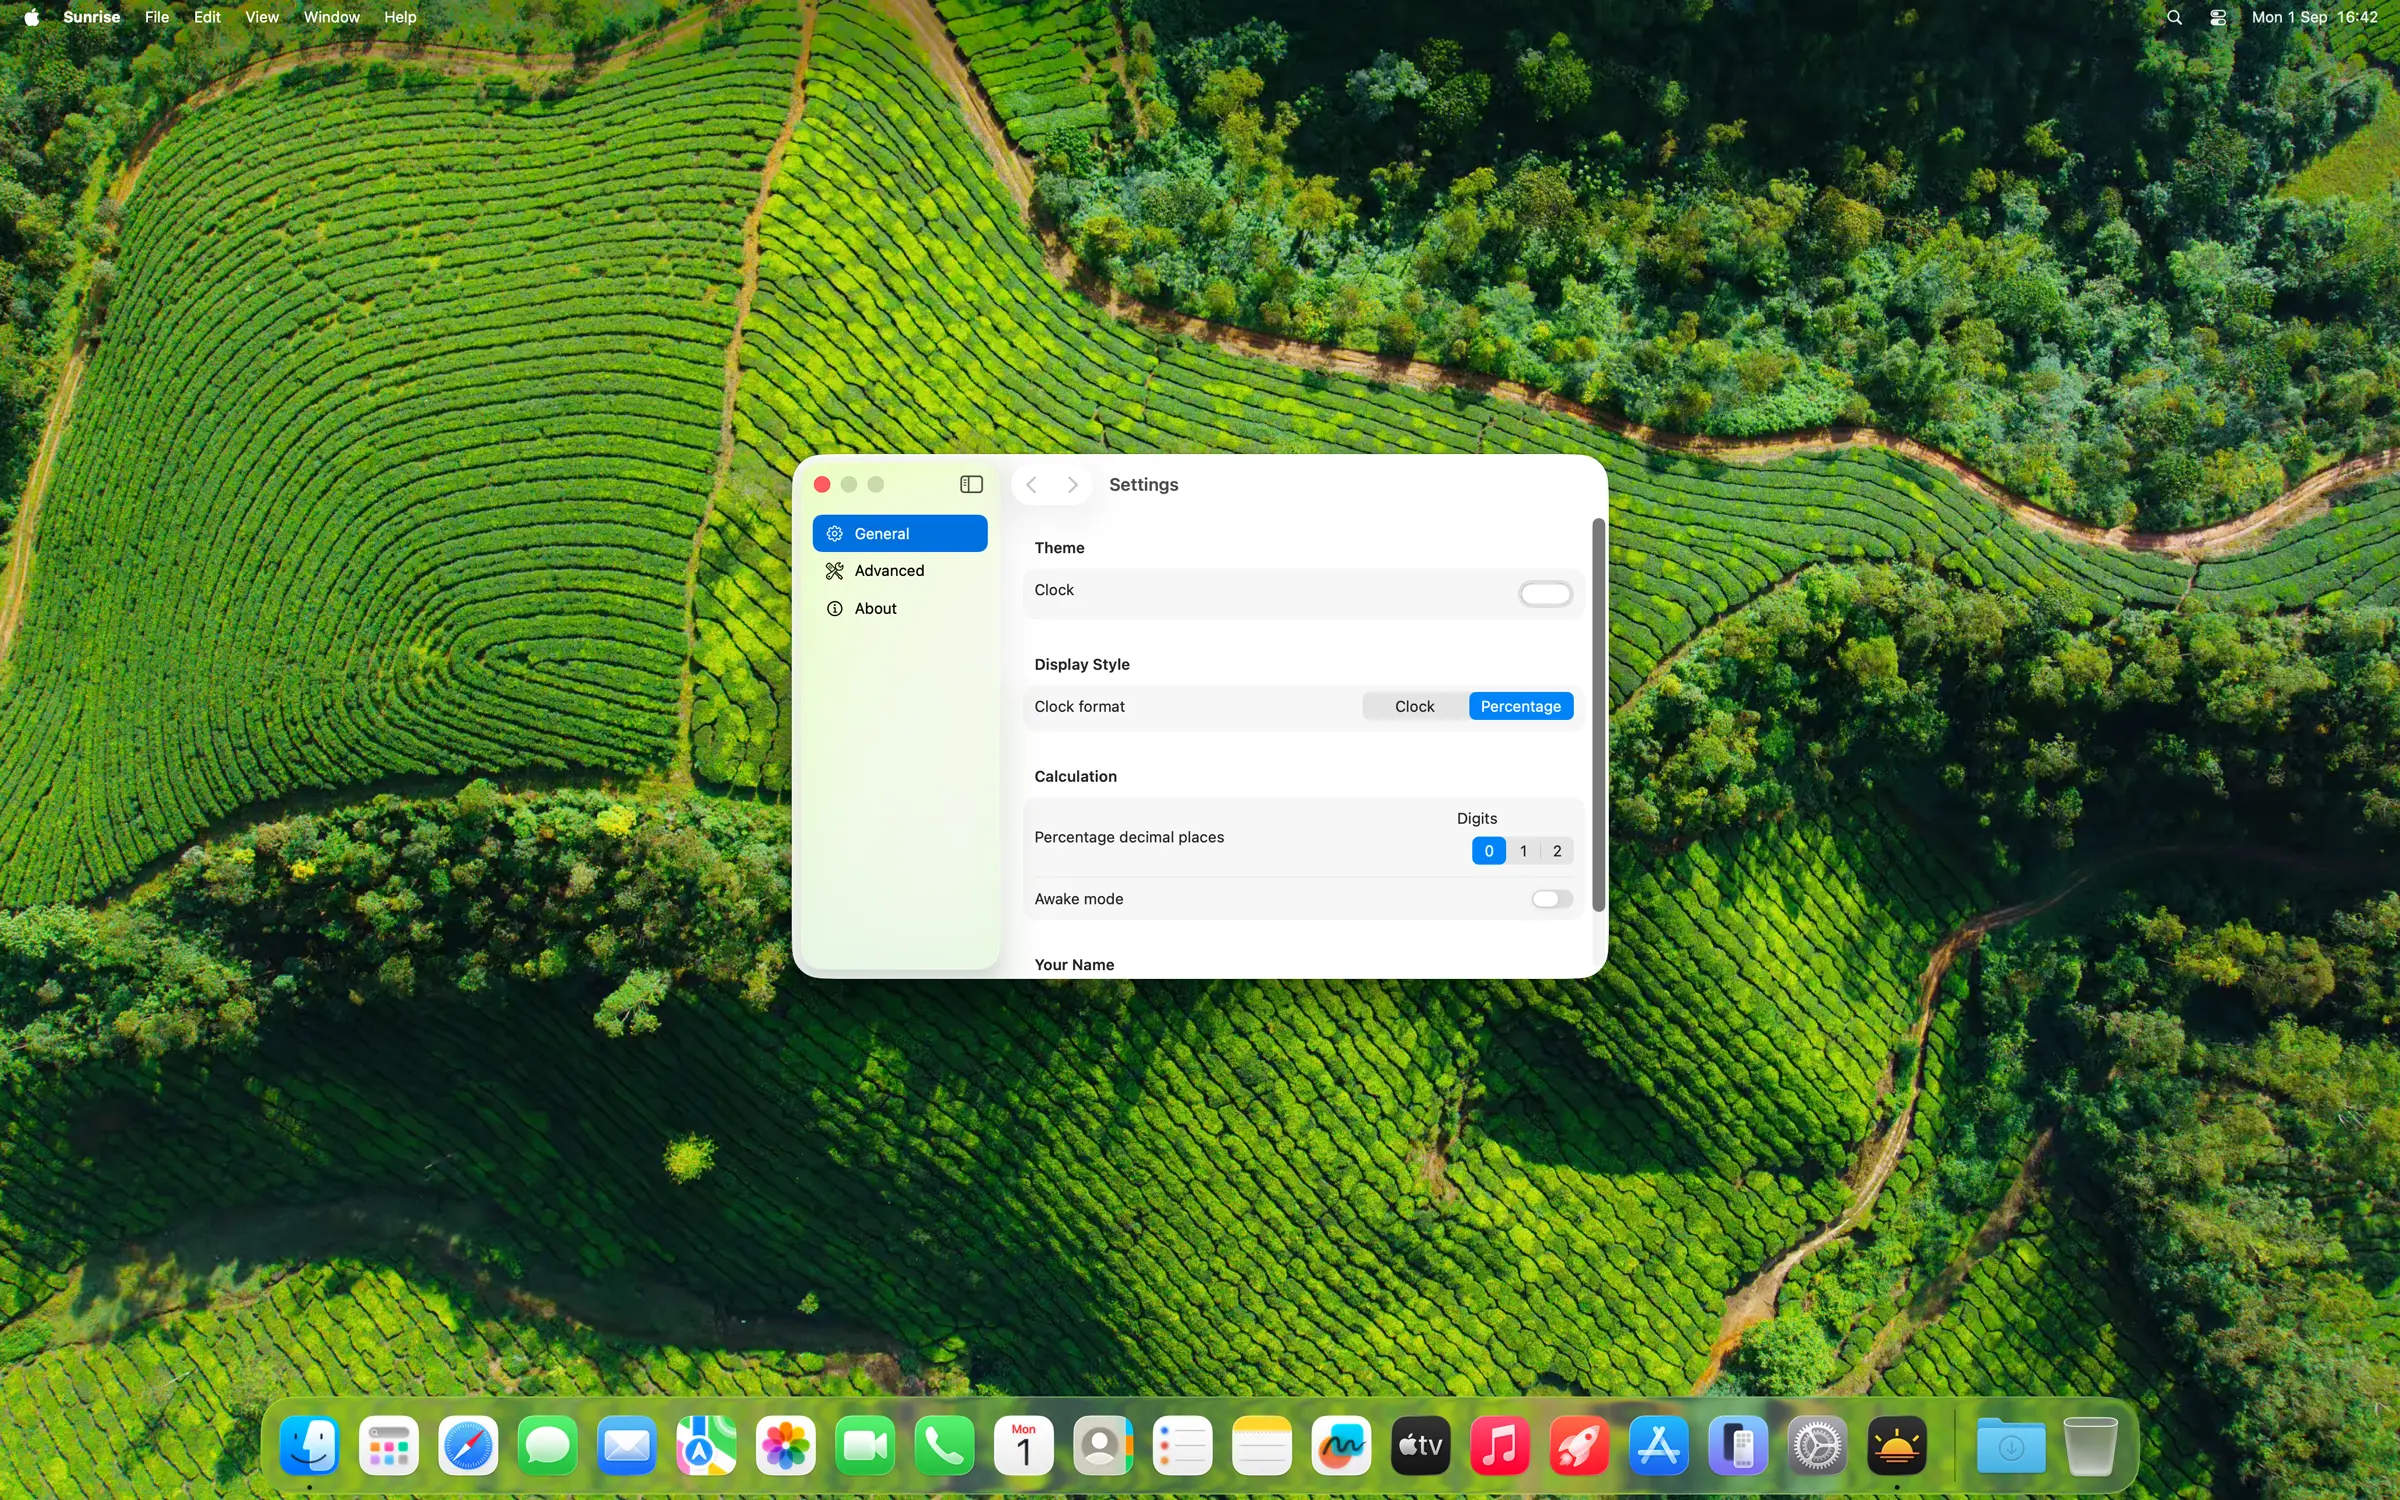Open the Downloads folder in Dock
Screen dimensions: 2400x1500
click(2011, 1445)
